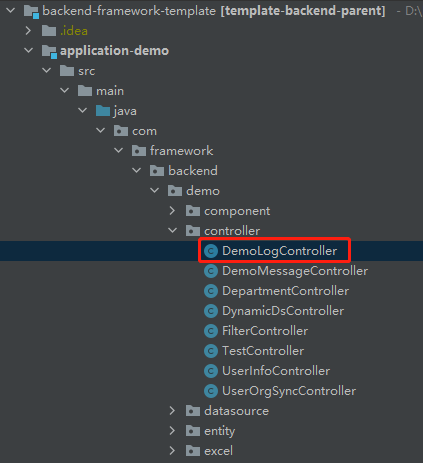423x463 pixels.
Task: Expand the datasource package
Action: [x=172, y=411]
